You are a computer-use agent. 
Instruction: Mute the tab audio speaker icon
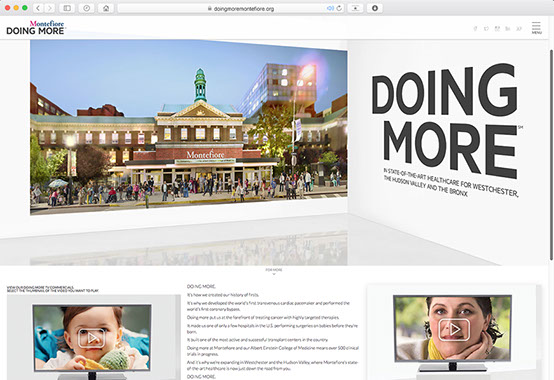click(330, 8)
